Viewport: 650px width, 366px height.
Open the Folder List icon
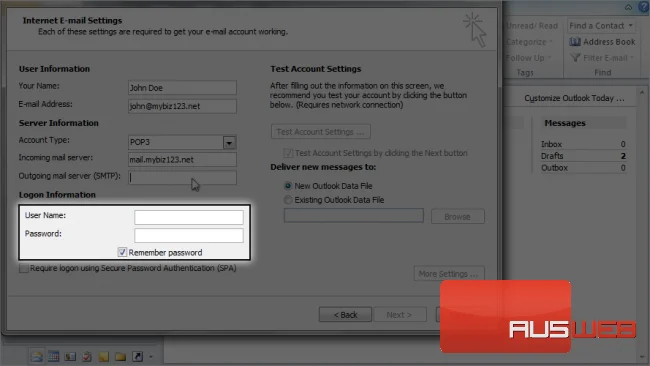tap(120, 356)
